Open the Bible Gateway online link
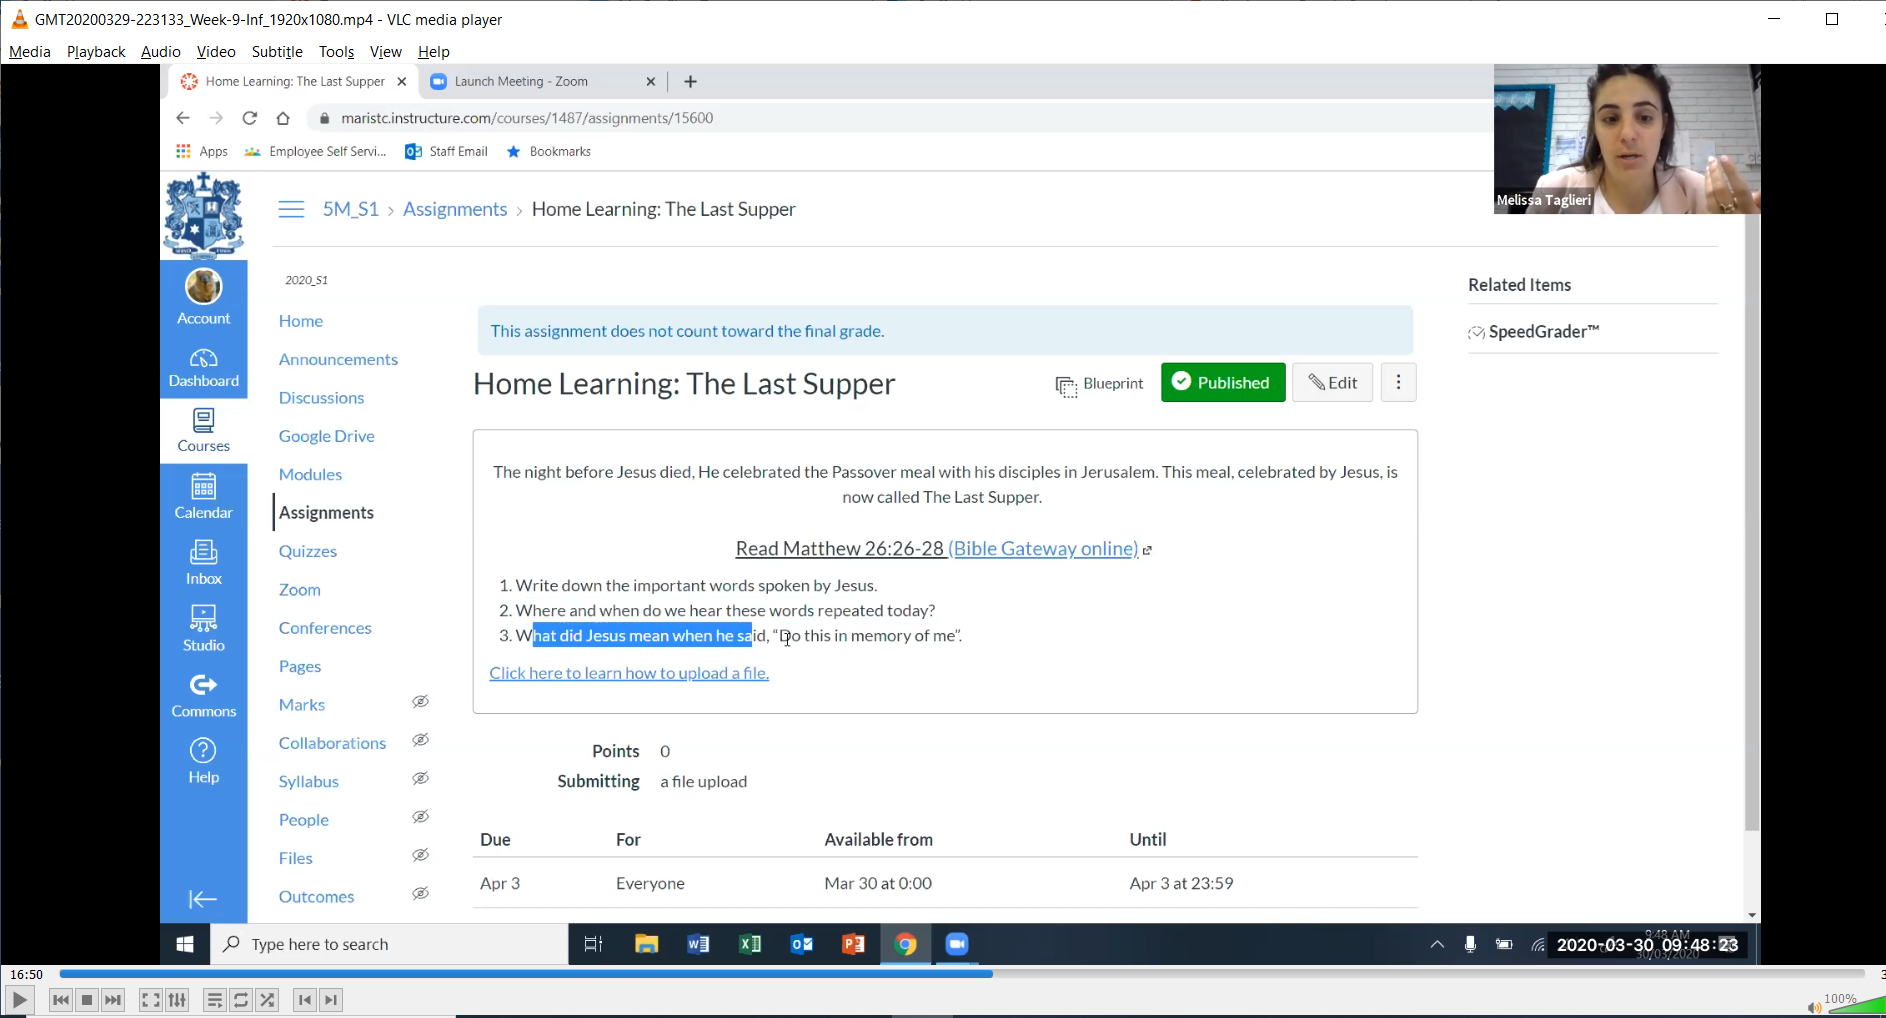Screen dimensions: 1886x1018 click(1043, 549)
